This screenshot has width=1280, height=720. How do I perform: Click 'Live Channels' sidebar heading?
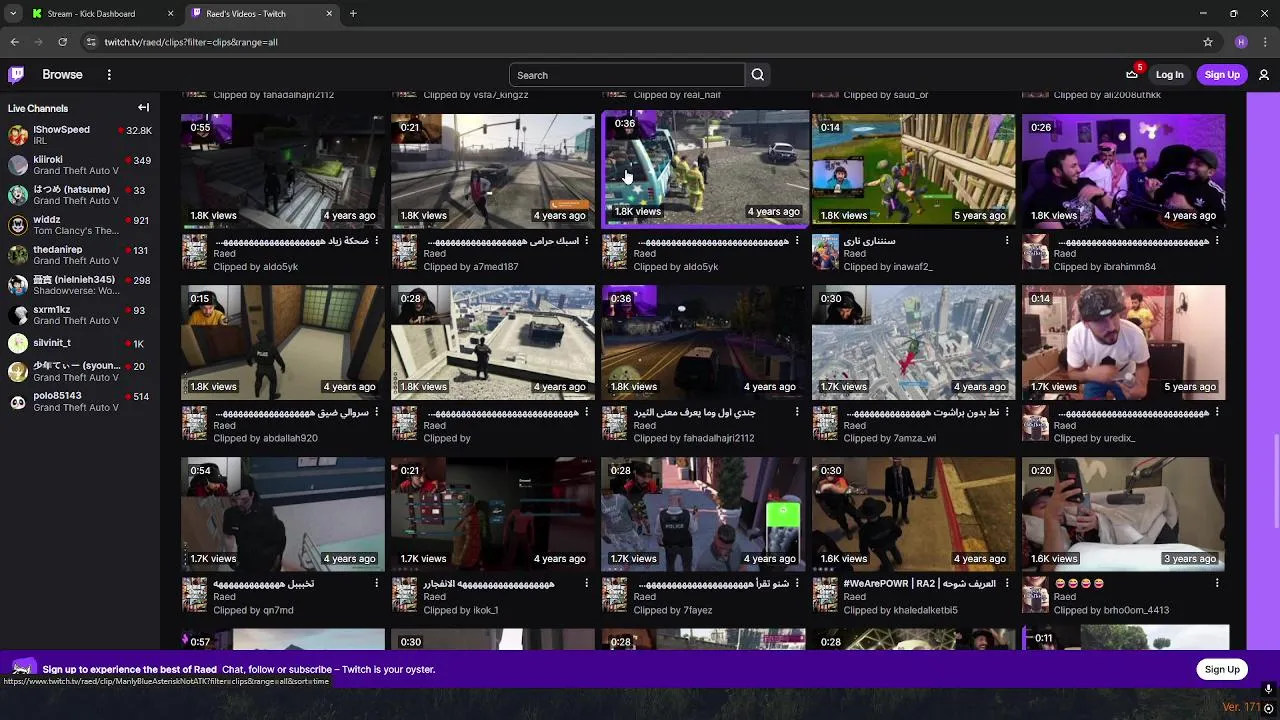tap(38, 108)
